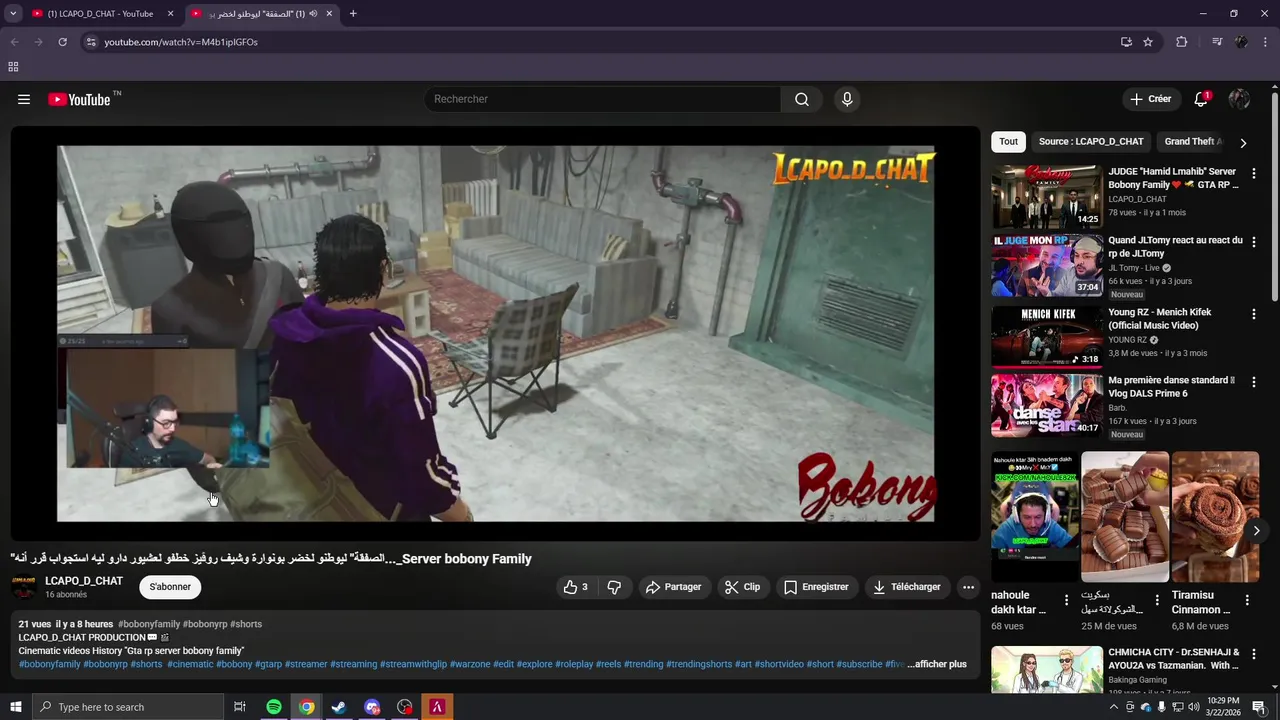Open the notifications bell
The width and height of the screenshot is (1280, 720).
(x=1201, y=99)
